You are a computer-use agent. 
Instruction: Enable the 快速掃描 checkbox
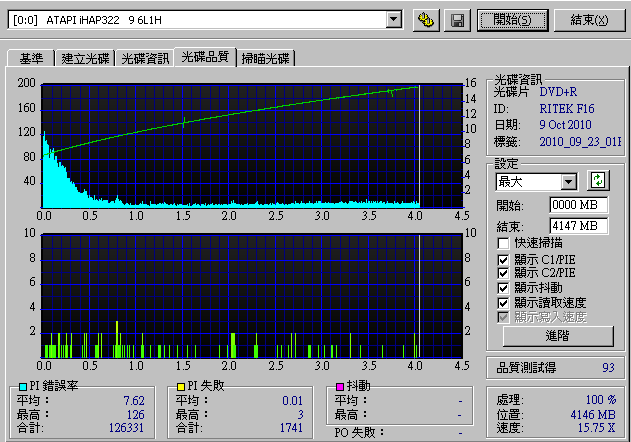[x=504, y=243]
